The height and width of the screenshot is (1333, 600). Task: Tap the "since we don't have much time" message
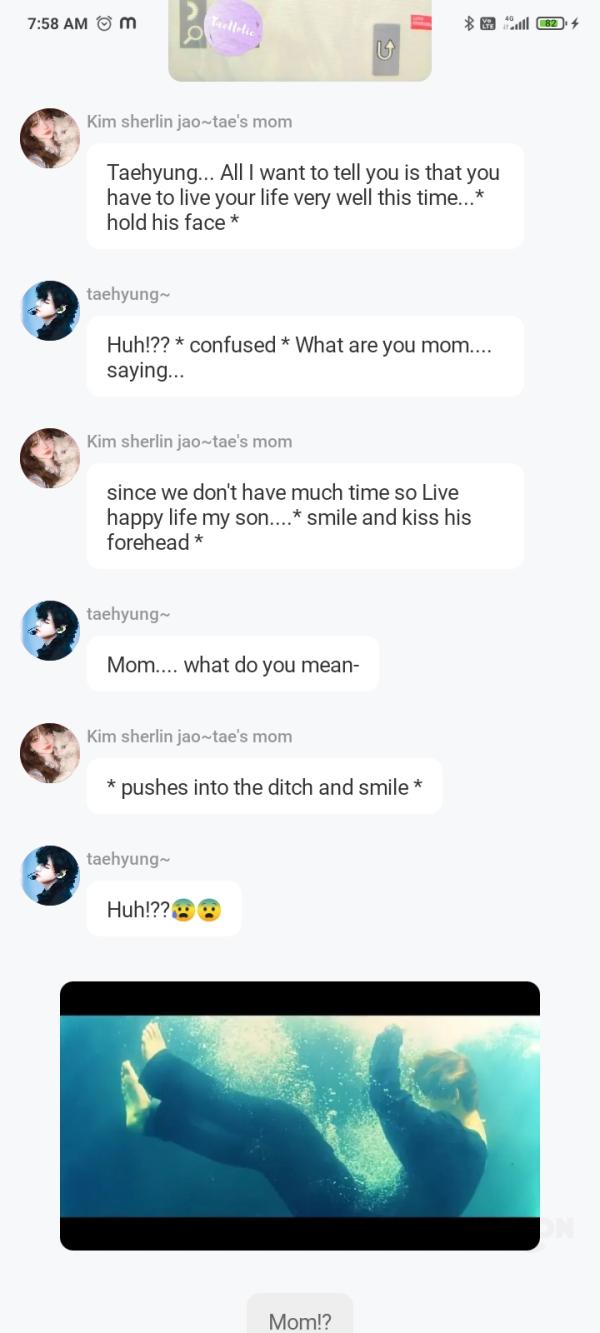(x=305, y=517)
